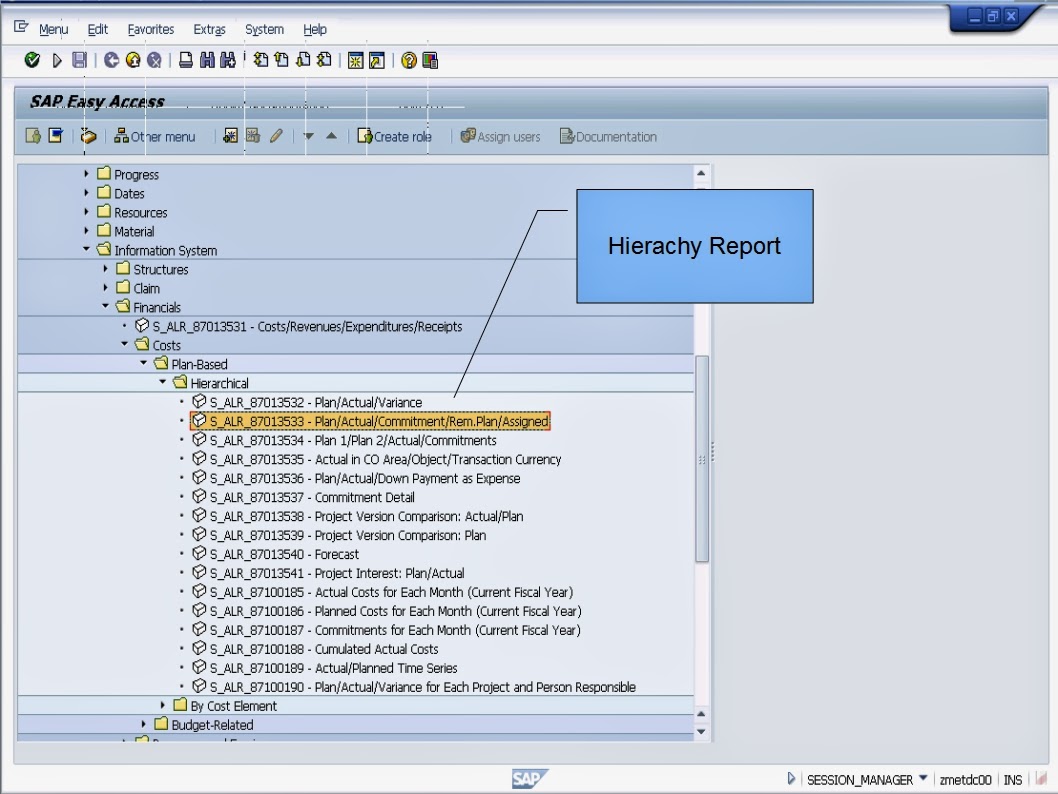This screenshot has height=794, width=1058.
Task: Click the Customize Local Layout icon
Action: [430, 60]
